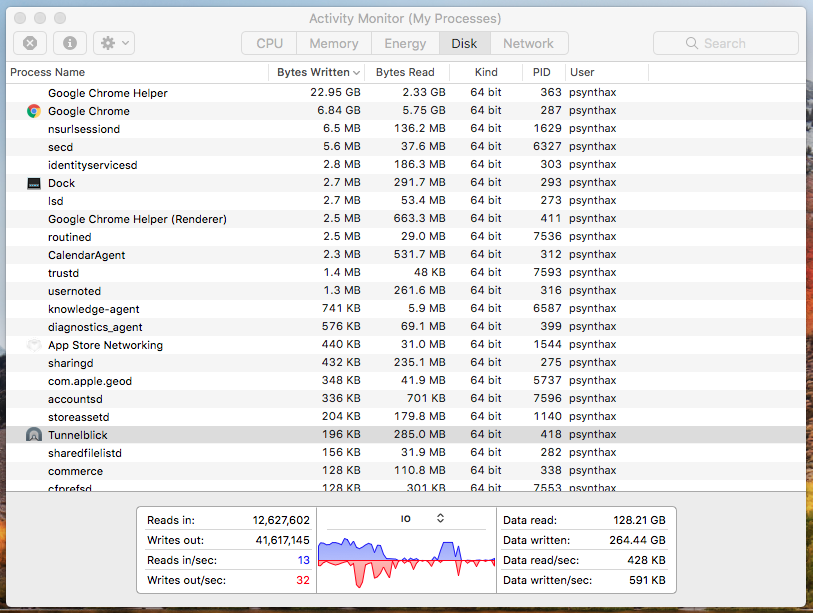This screenshot has width=813, height=613.
Task: Sort by the Kind column header
Action: 486,72
